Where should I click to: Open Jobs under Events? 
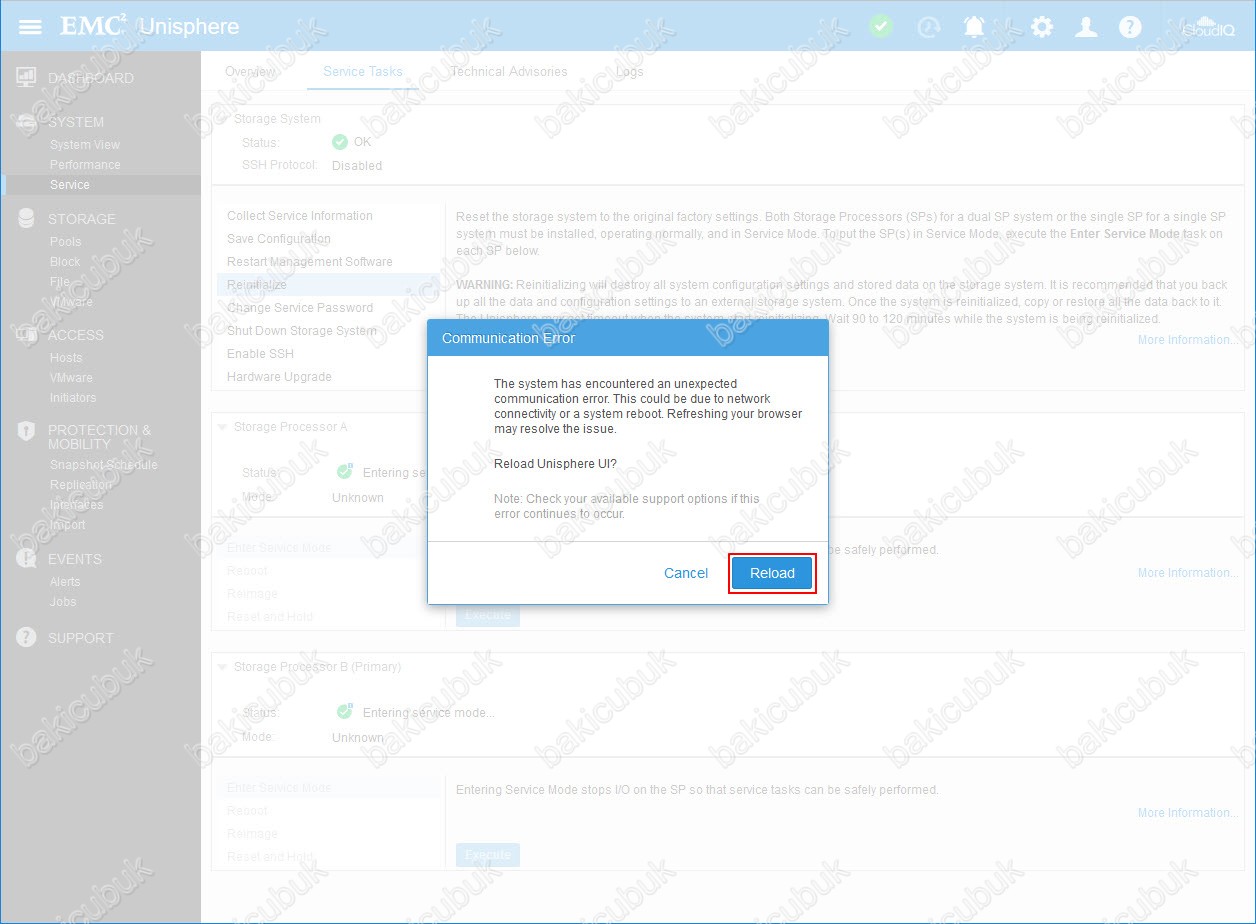point(63,602)
